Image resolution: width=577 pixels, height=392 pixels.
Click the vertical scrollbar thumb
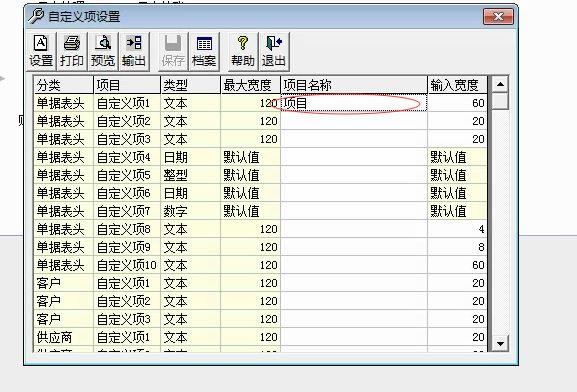click(500, 101)
